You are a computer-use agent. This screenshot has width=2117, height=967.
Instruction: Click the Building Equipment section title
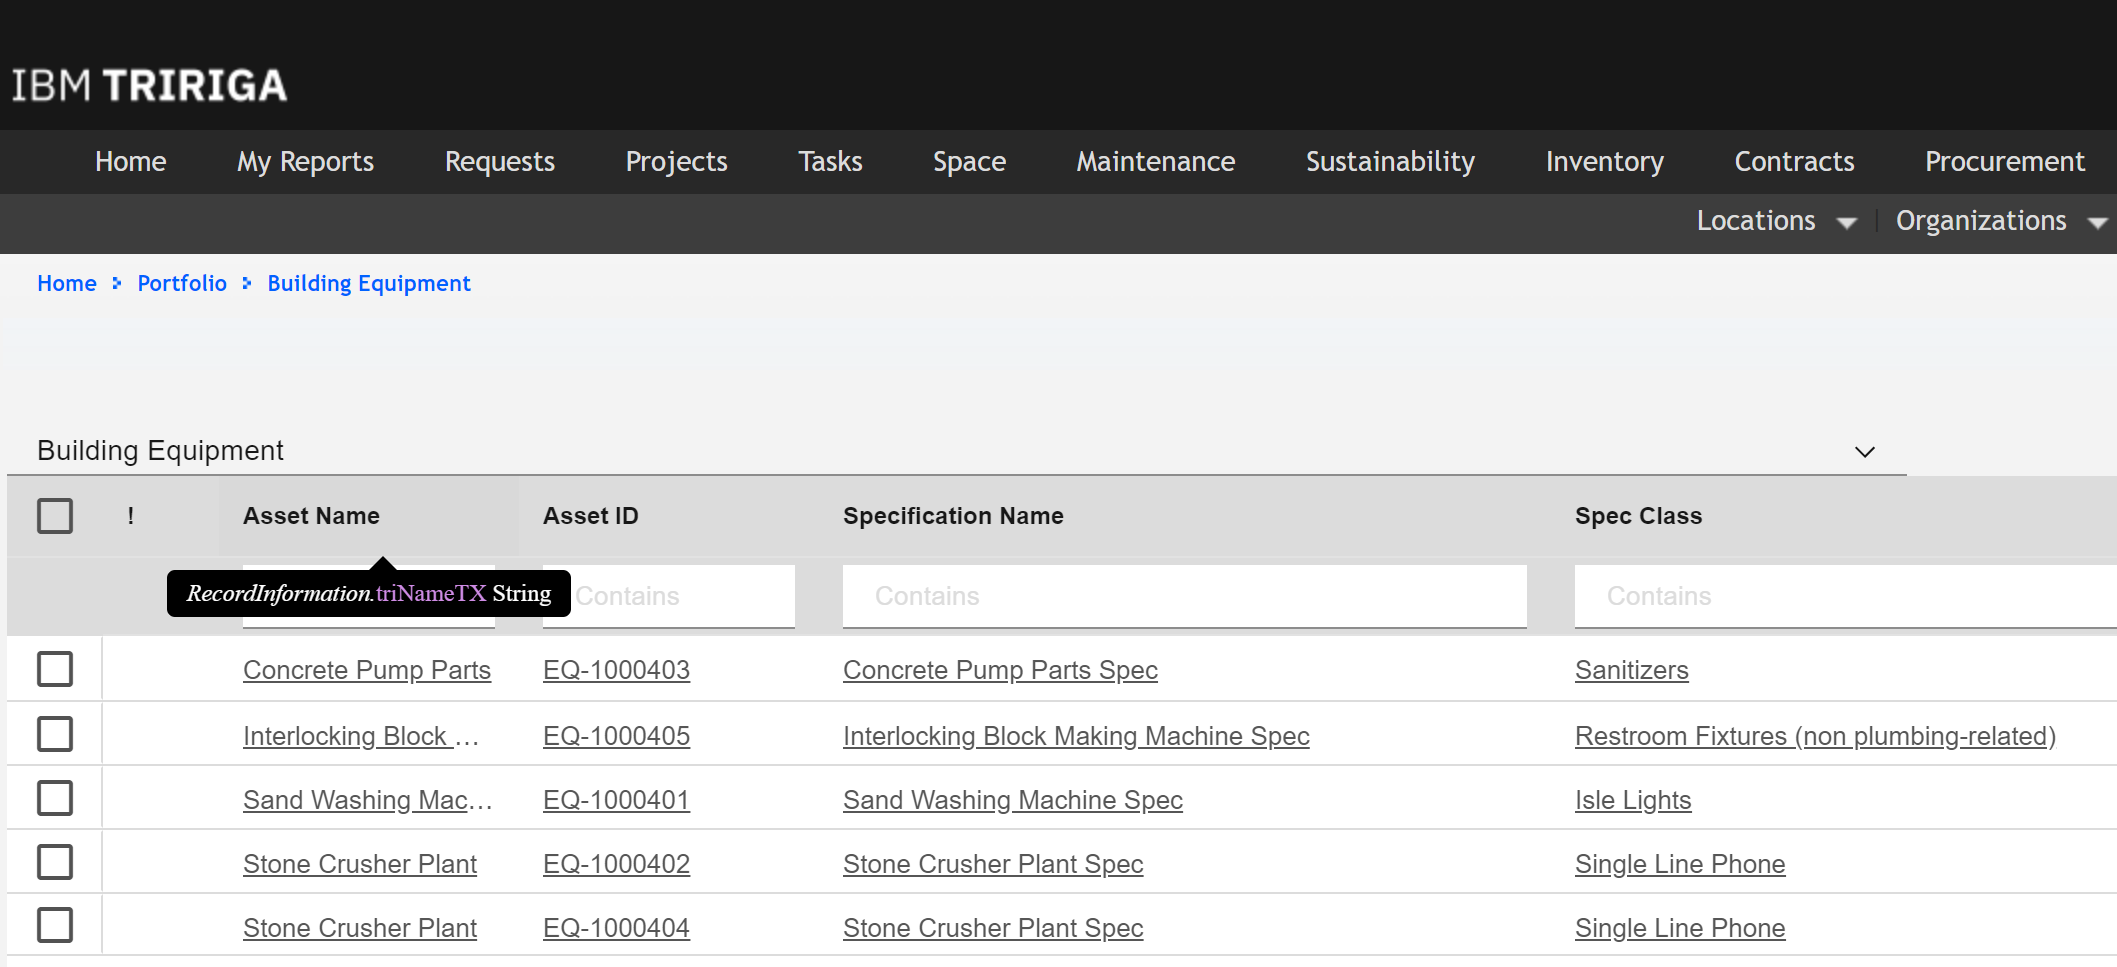(160, 451)
